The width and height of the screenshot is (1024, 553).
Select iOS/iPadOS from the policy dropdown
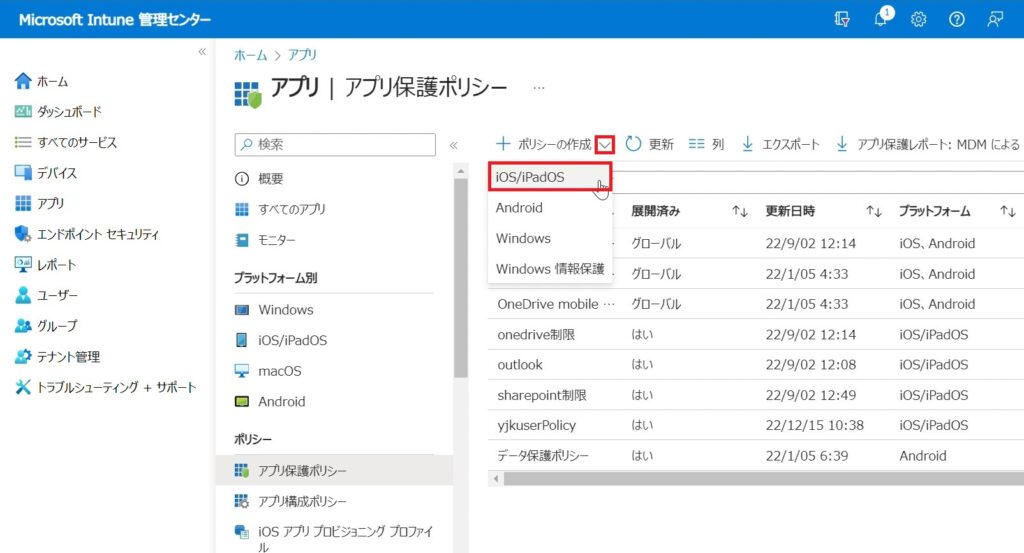click(550, 177)
